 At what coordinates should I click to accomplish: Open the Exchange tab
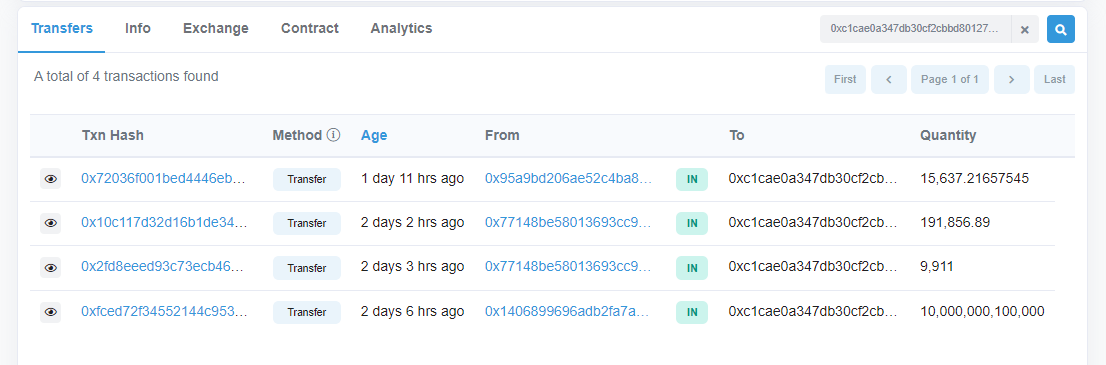click(x=216, y=28)
